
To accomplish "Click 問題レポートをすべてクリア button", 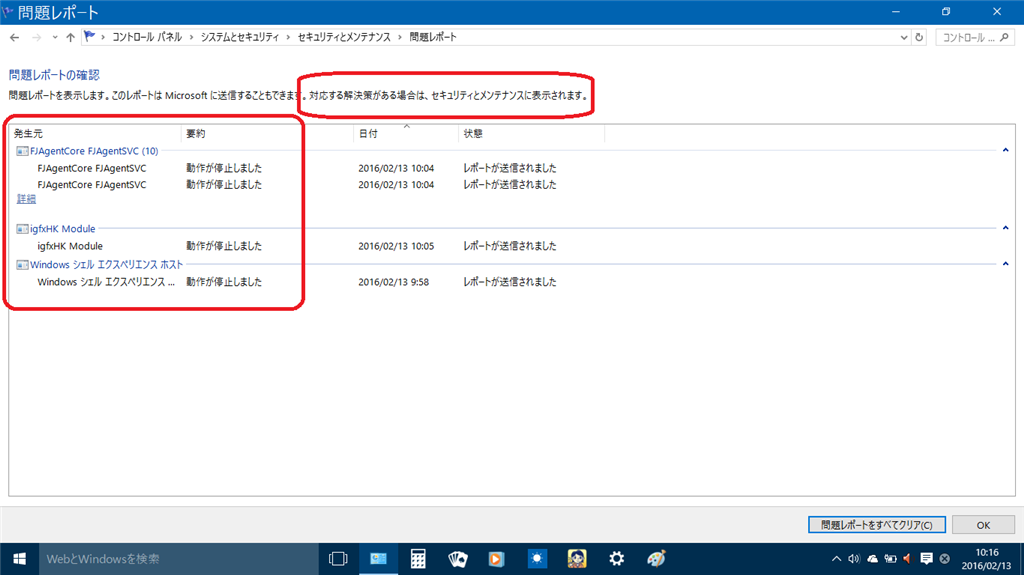I will click(876, 525).
